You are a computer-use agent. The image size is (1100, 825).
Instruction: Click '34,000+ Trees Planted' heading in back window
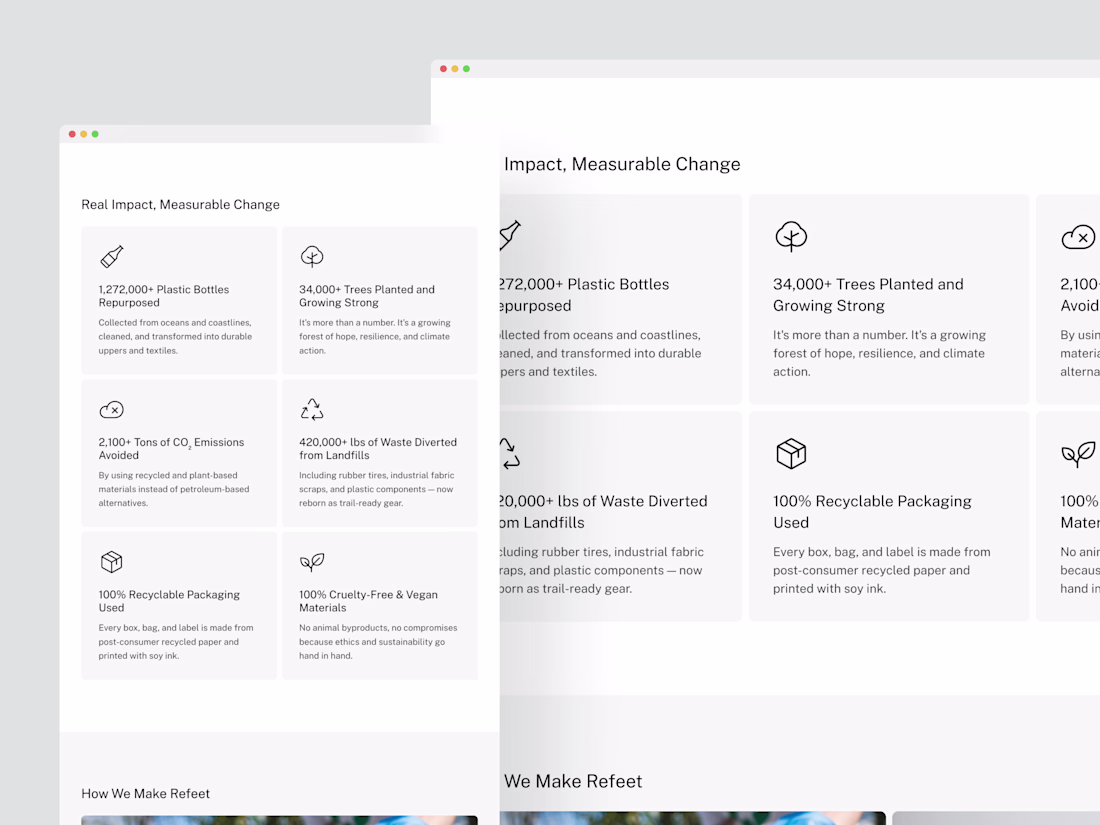[868, 295]
